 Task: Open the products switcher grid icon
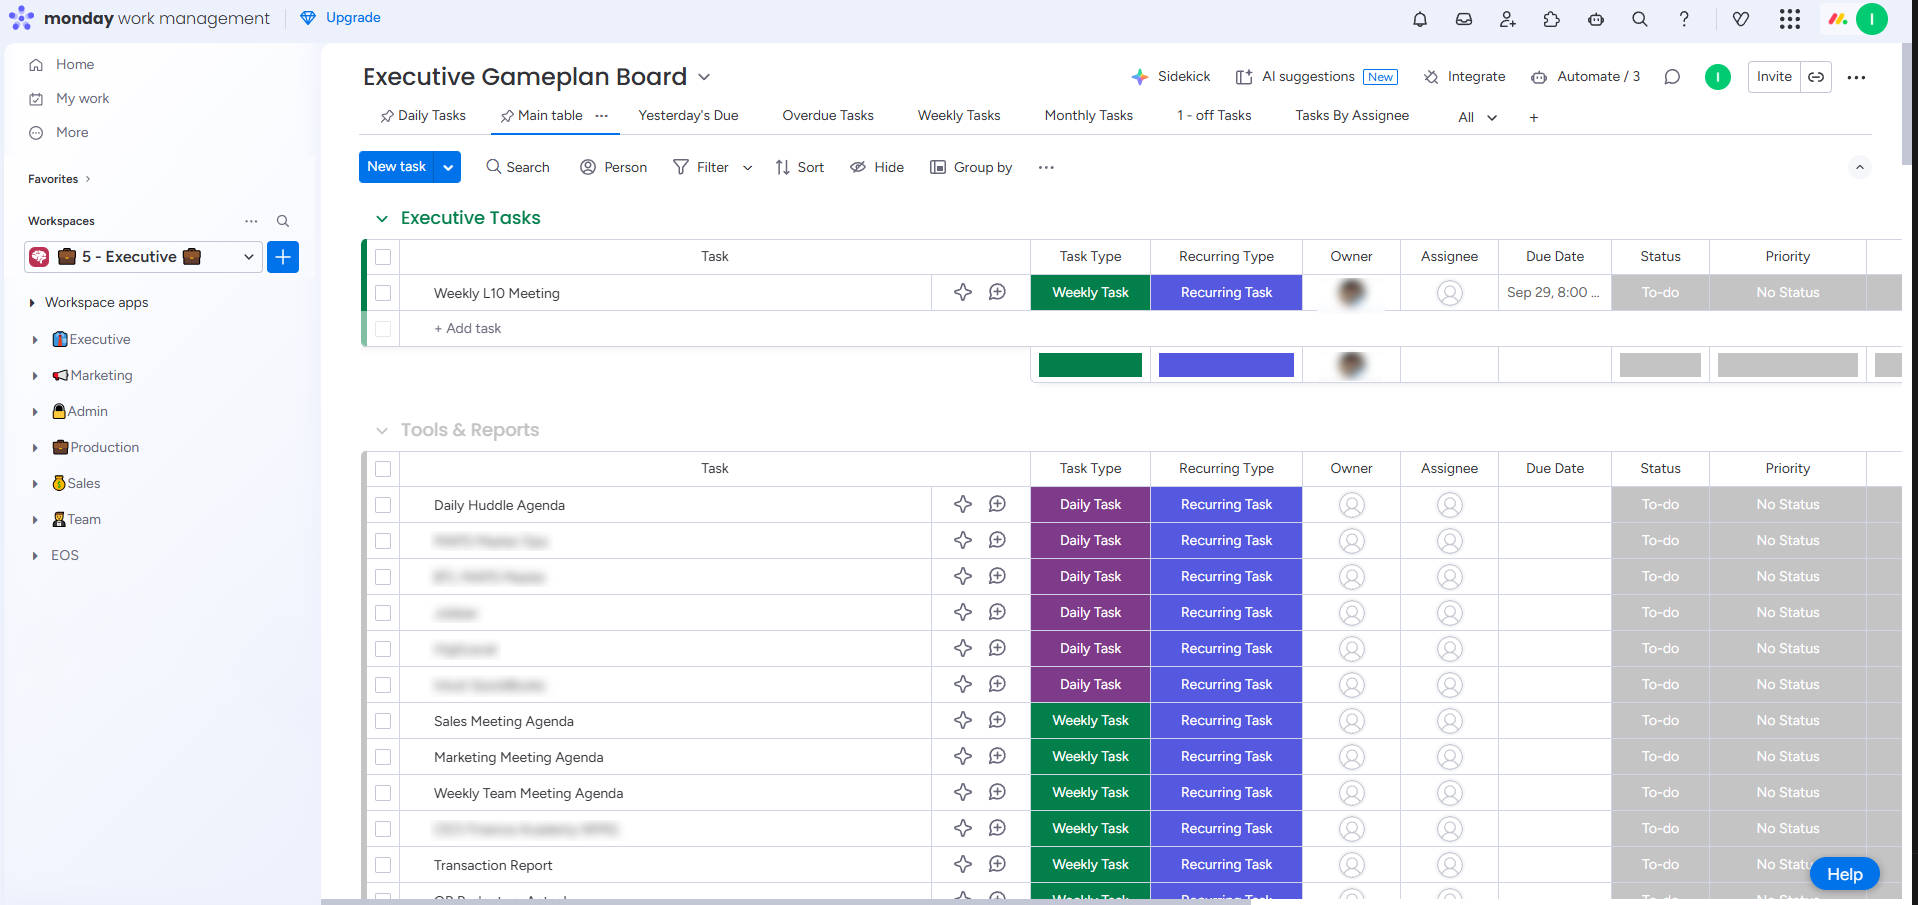[1789, 19]
